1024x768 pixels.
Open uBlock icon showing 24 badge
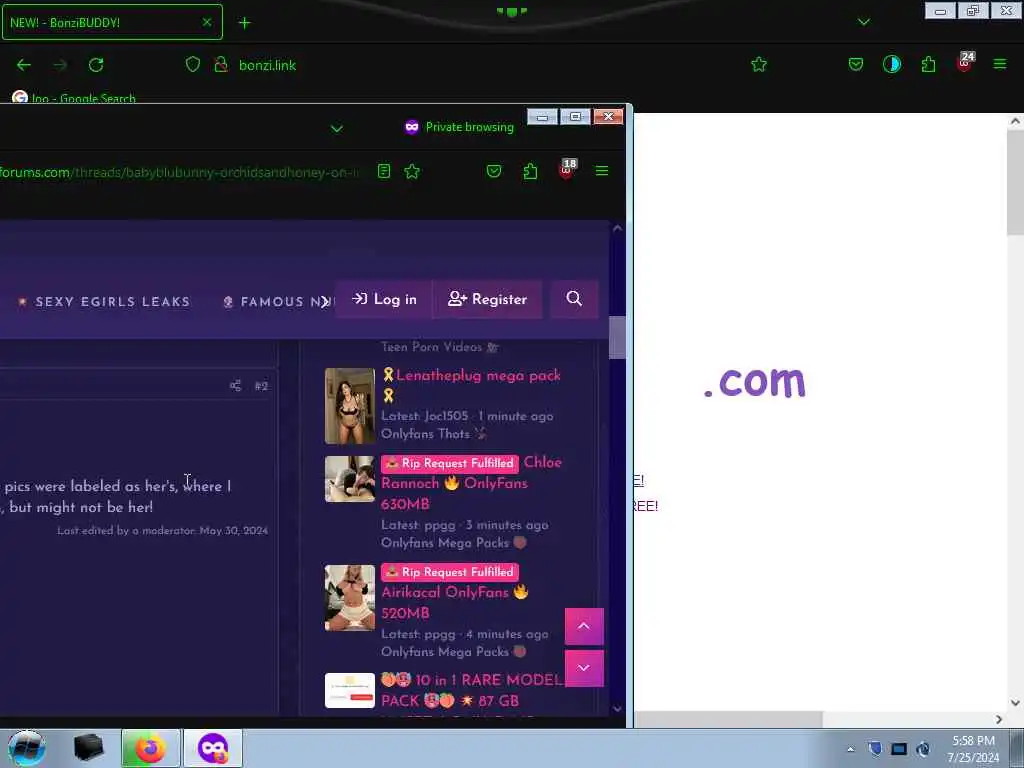tap(965, 63)
